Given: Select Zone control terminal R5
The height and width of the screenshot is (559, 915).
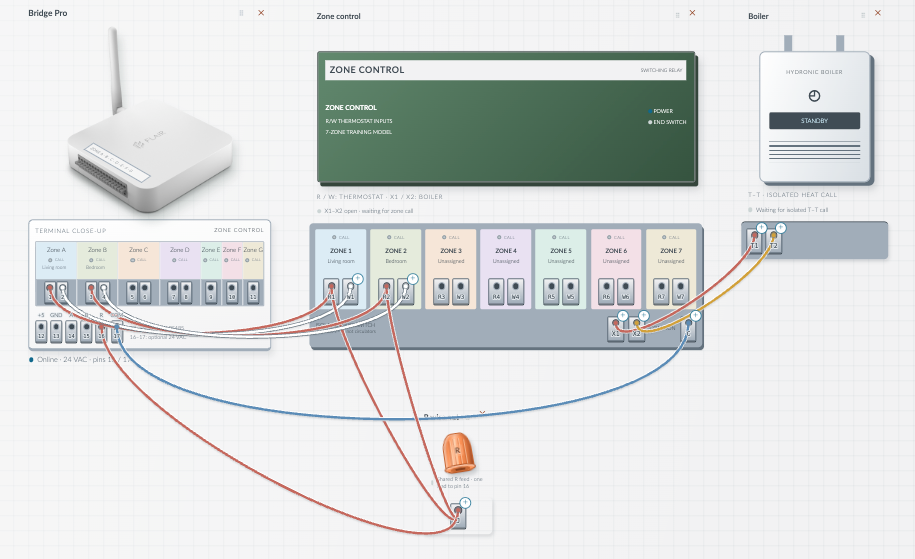Looking at the screenshot, I should tap(551, 290).
